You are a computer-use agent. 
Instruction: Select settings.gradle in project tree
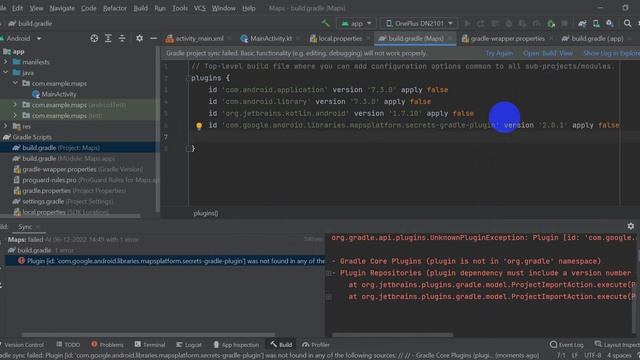coord(63,201)
